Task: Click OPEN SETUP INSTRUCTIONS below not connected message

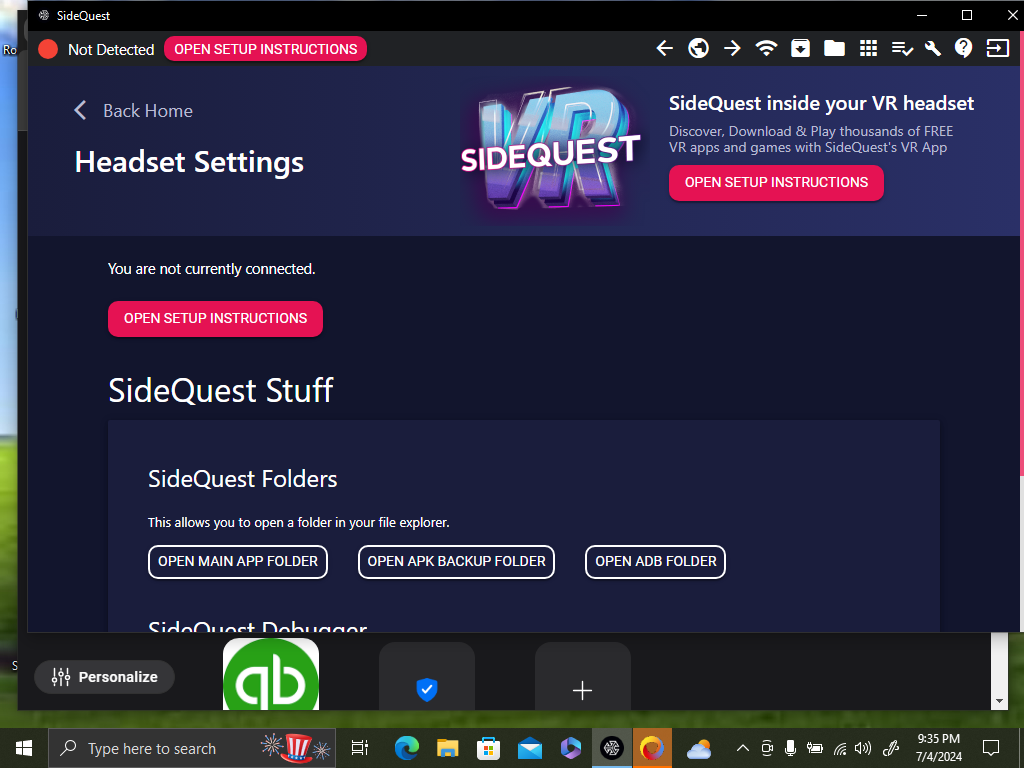Action: click(x=215, y=318)
